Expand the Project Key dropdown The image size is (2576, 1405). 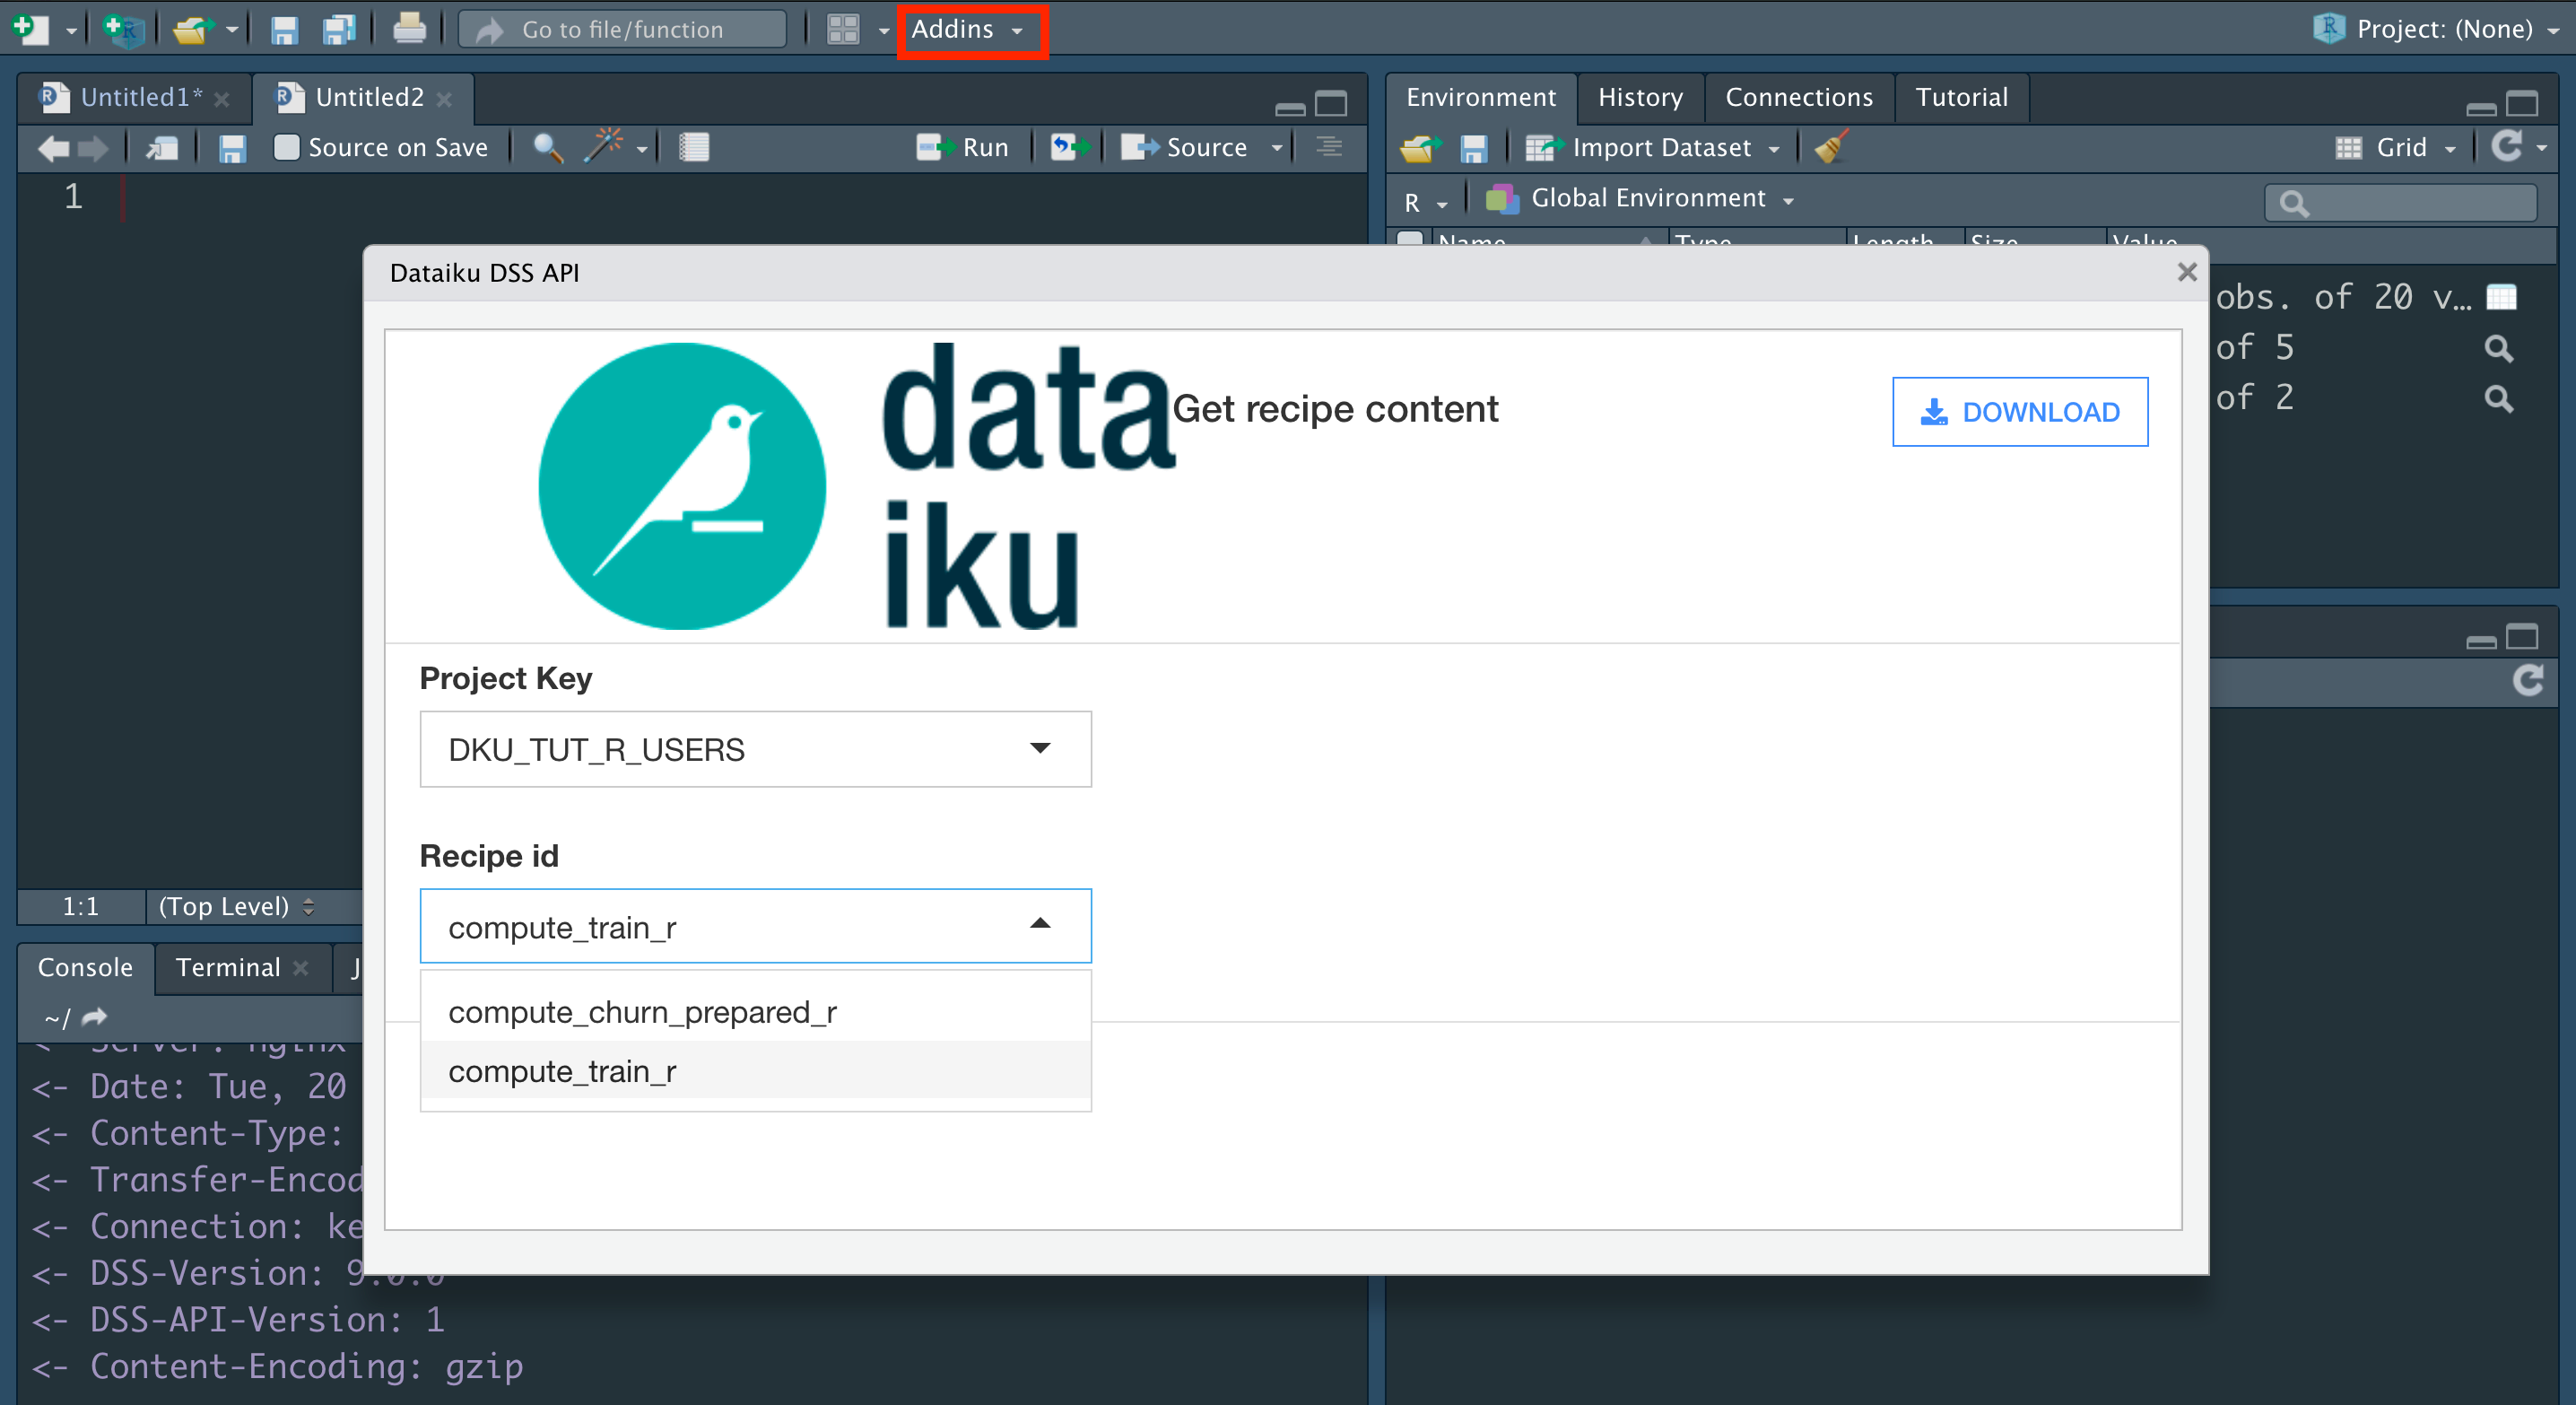point(756,749)
